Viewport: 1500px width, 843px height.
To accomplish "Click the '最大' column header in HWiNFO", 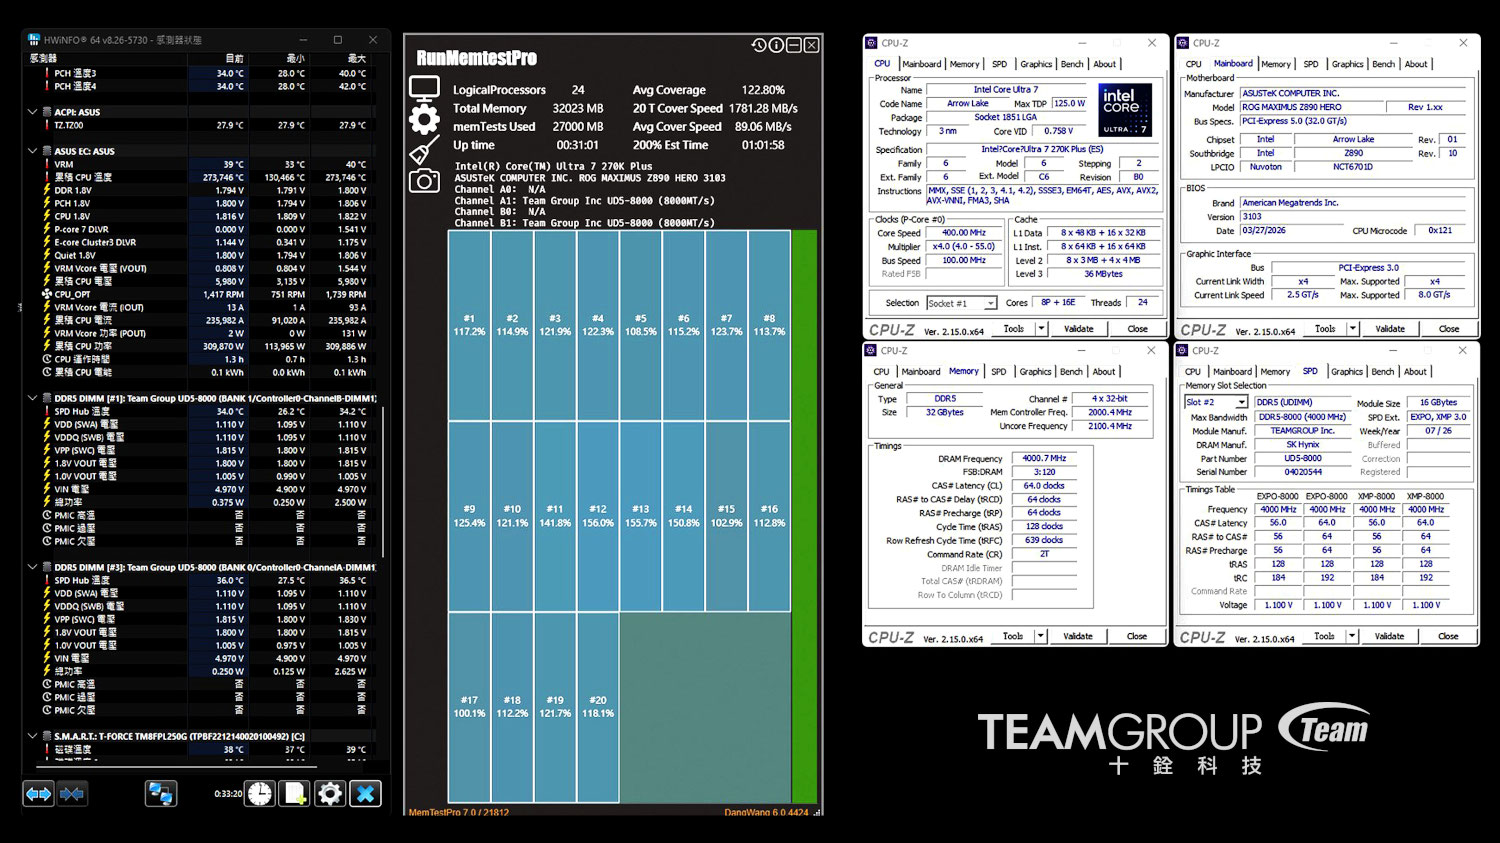I will [356, 58].
